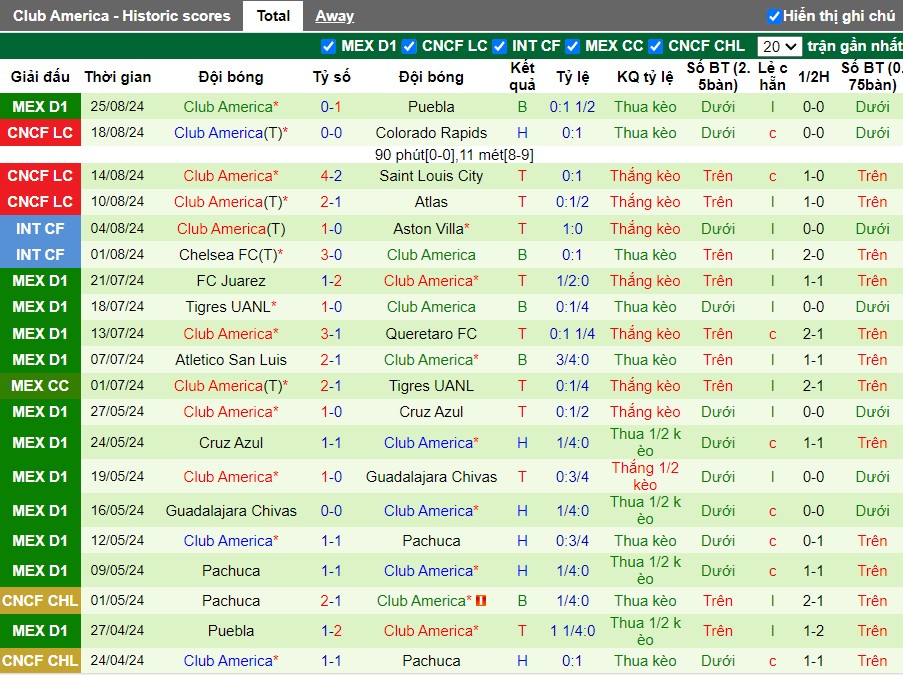Open Puebla team in the 25/08/24 row
Image resolution: width=903 pixels, height=676 pixels.
pos(431,107)
